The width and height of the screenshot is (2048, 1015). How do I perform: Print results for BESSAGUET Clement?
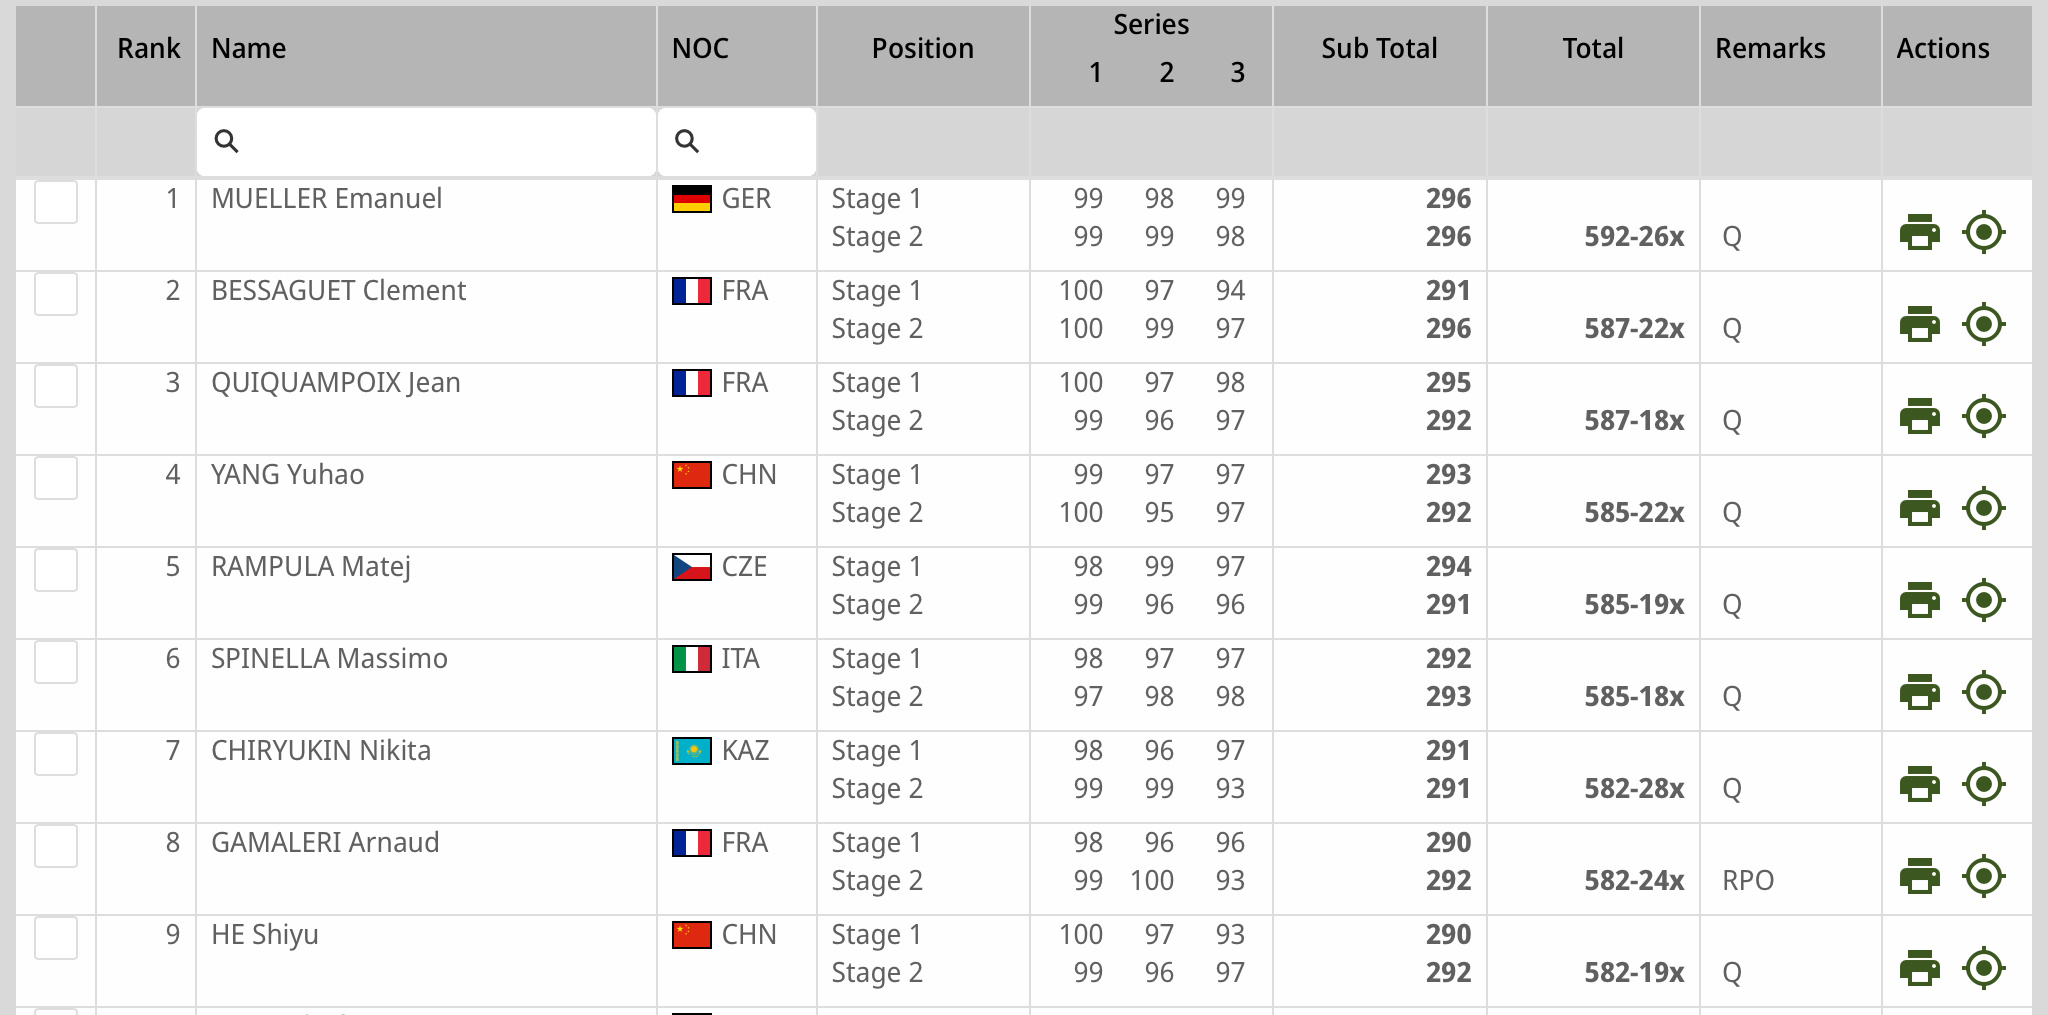point(1919,324)
